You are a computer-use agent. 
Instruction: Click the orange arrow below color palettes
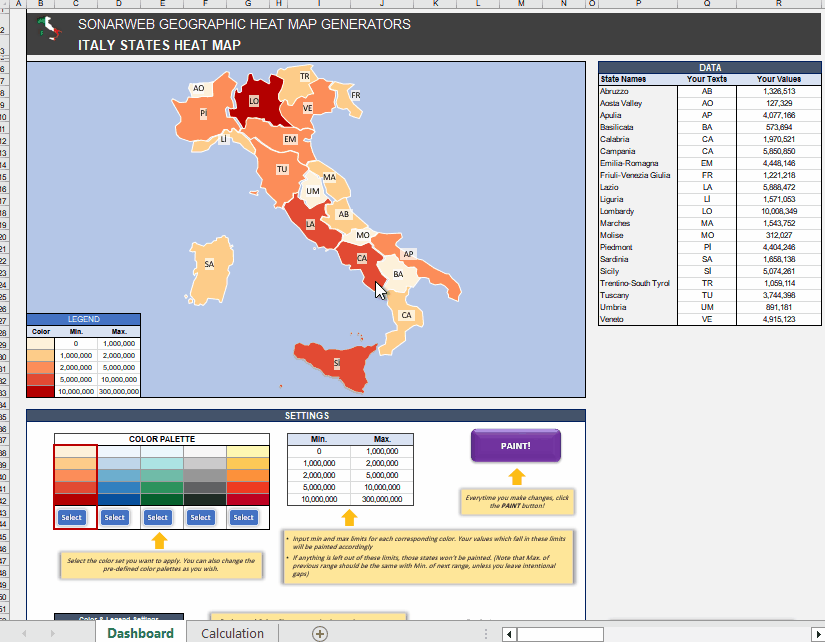point(159,540)
